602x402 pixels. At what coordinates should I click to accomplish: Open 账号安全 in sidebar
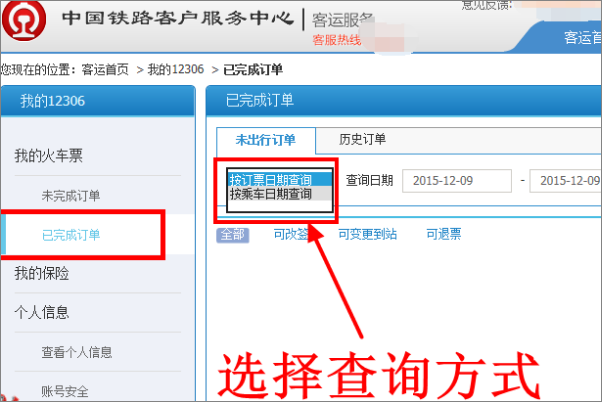pyautogui.click(x=65, y=392)
